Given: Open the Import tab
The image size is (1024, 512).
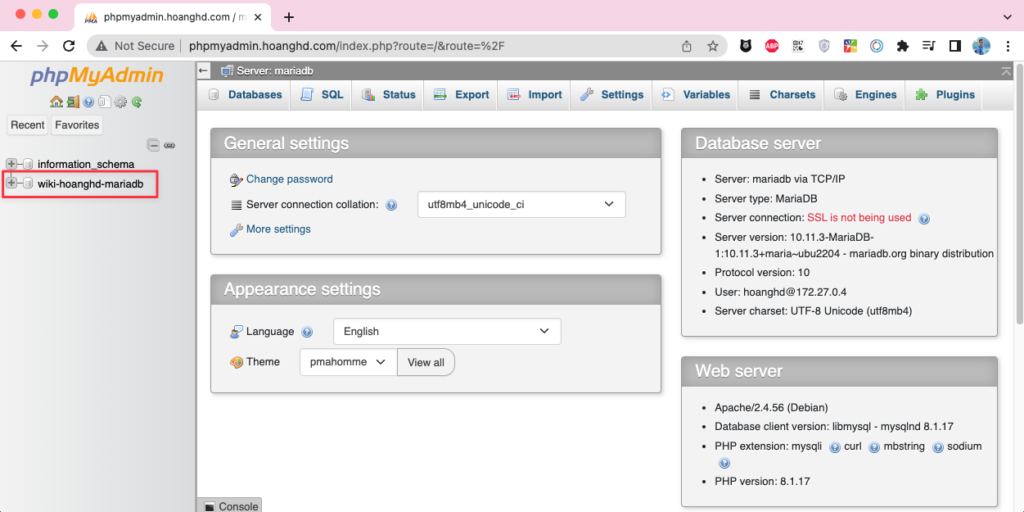Looking at the screenshot, I should (534, 95).
